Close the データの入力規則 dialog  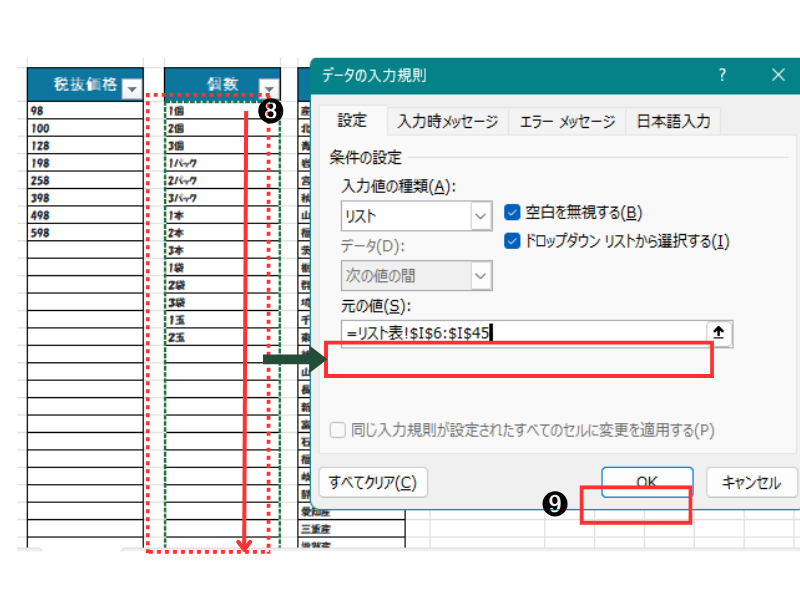click(778, 75)
